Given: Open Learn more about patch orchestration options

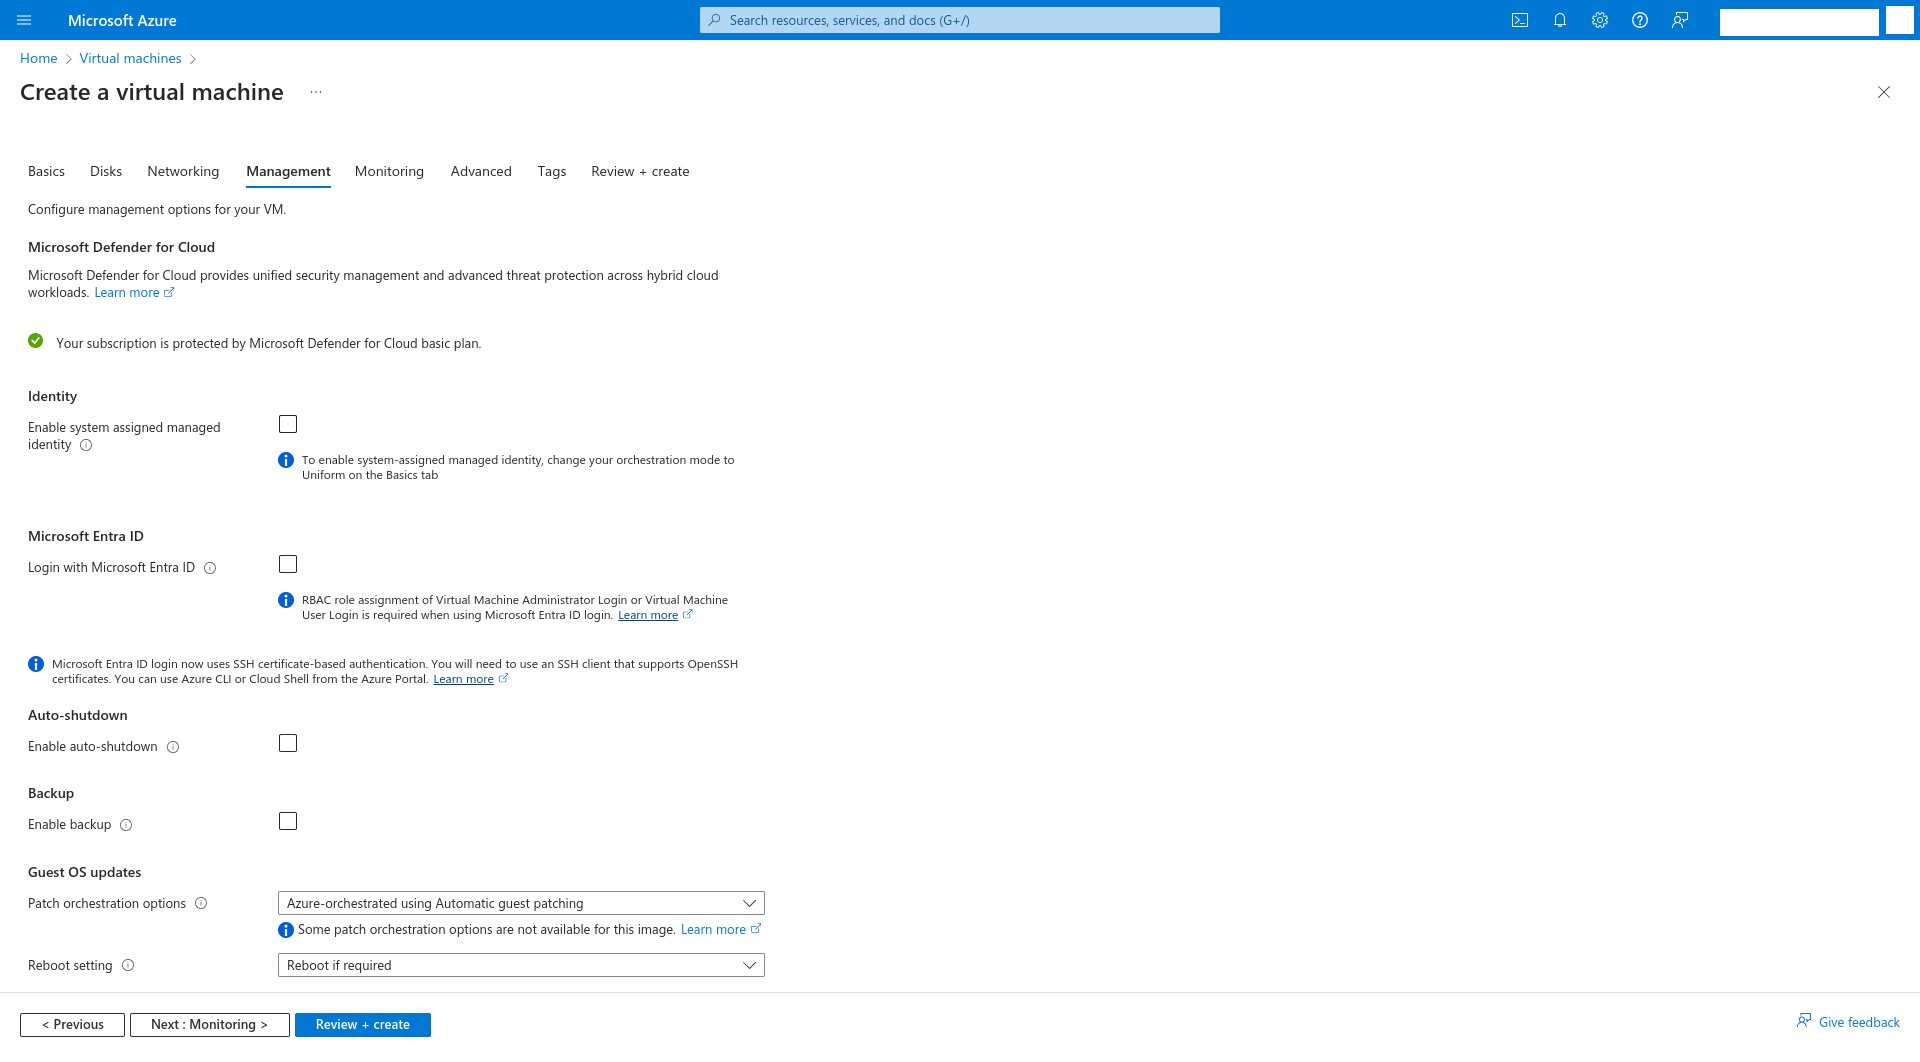Looking at the screenshot, I should (713, 930).
